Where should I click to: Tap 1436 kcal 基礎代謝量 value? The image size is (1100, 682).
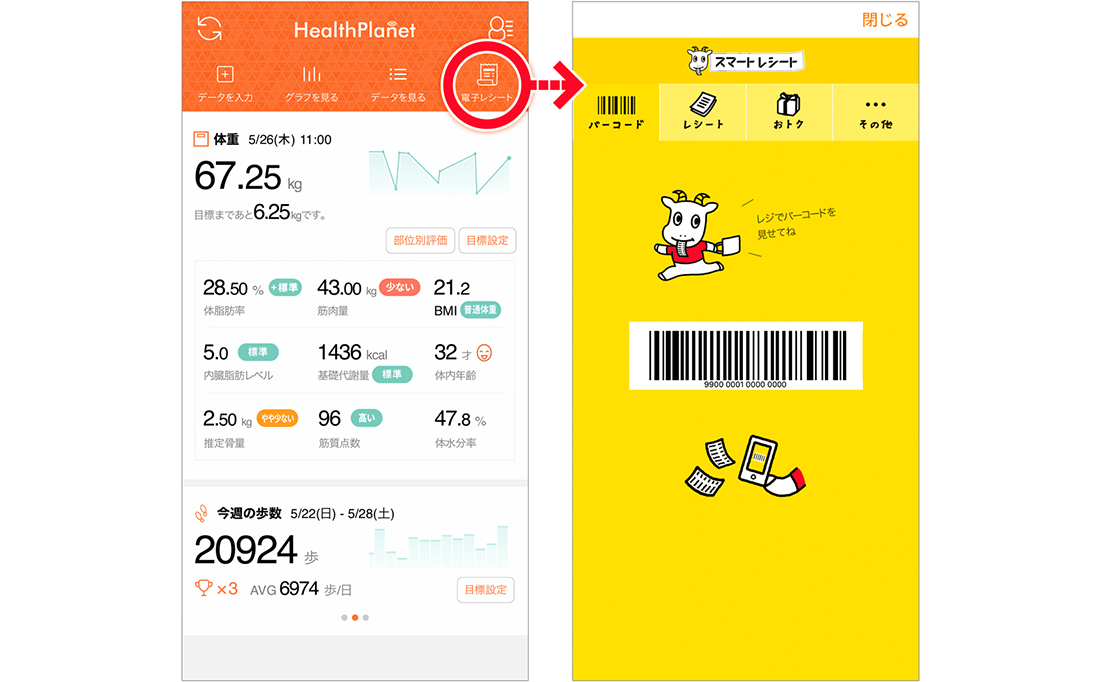click(x=352, y=353)
